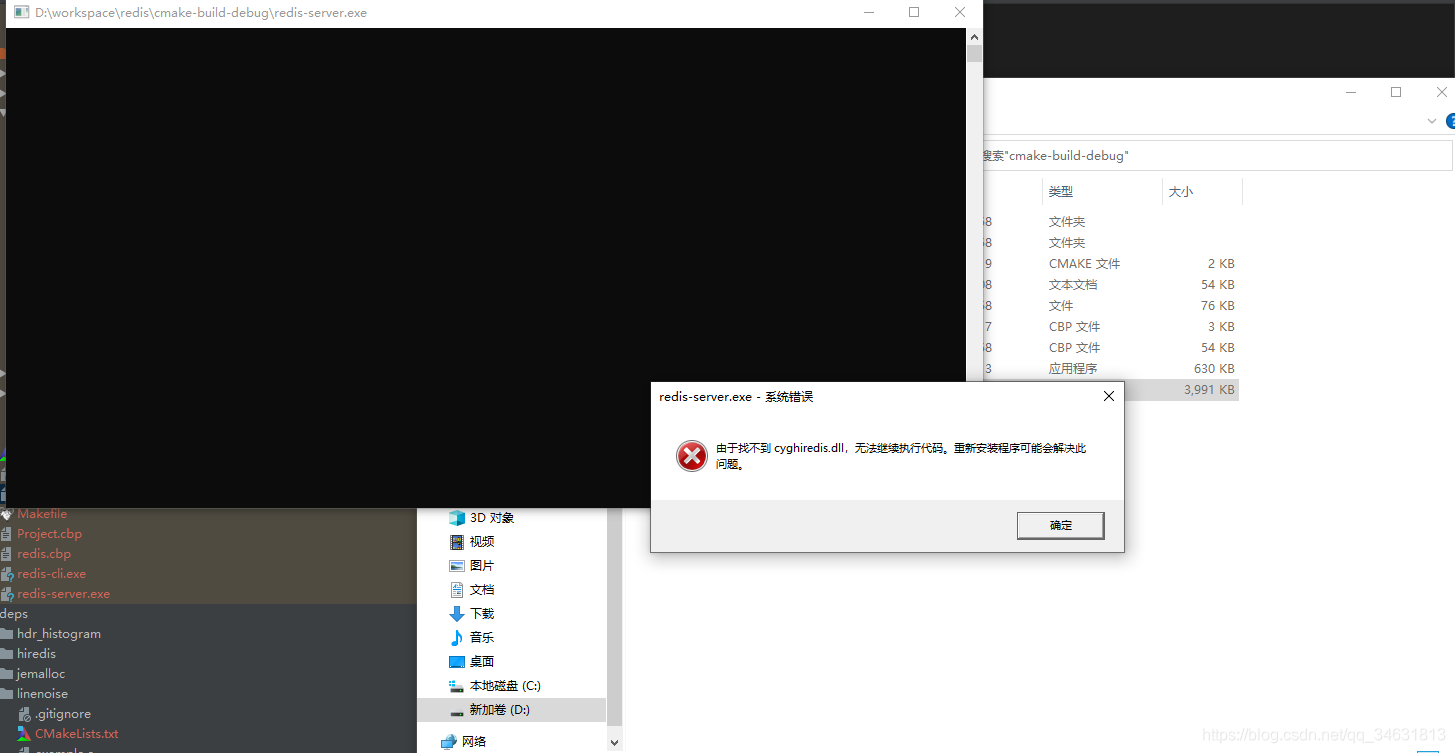Click the console window scrollbar thumb
The image size is (1455, 753).
click(x=974, y=54)
